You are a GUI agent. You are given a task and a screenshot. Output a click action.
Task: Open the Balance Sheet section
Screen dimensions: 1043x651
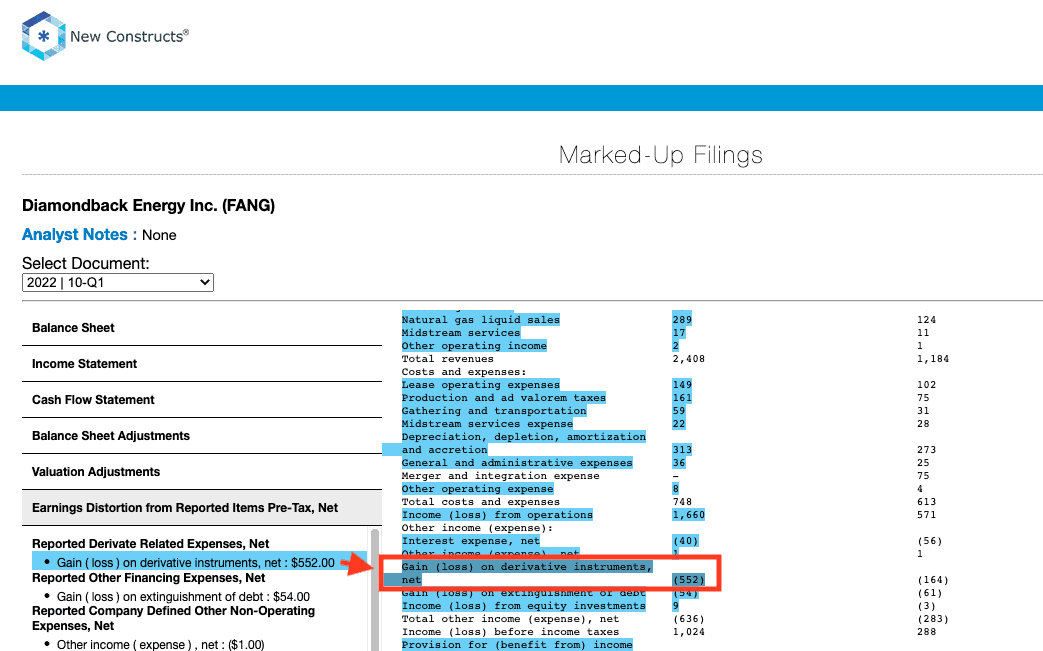202,328
